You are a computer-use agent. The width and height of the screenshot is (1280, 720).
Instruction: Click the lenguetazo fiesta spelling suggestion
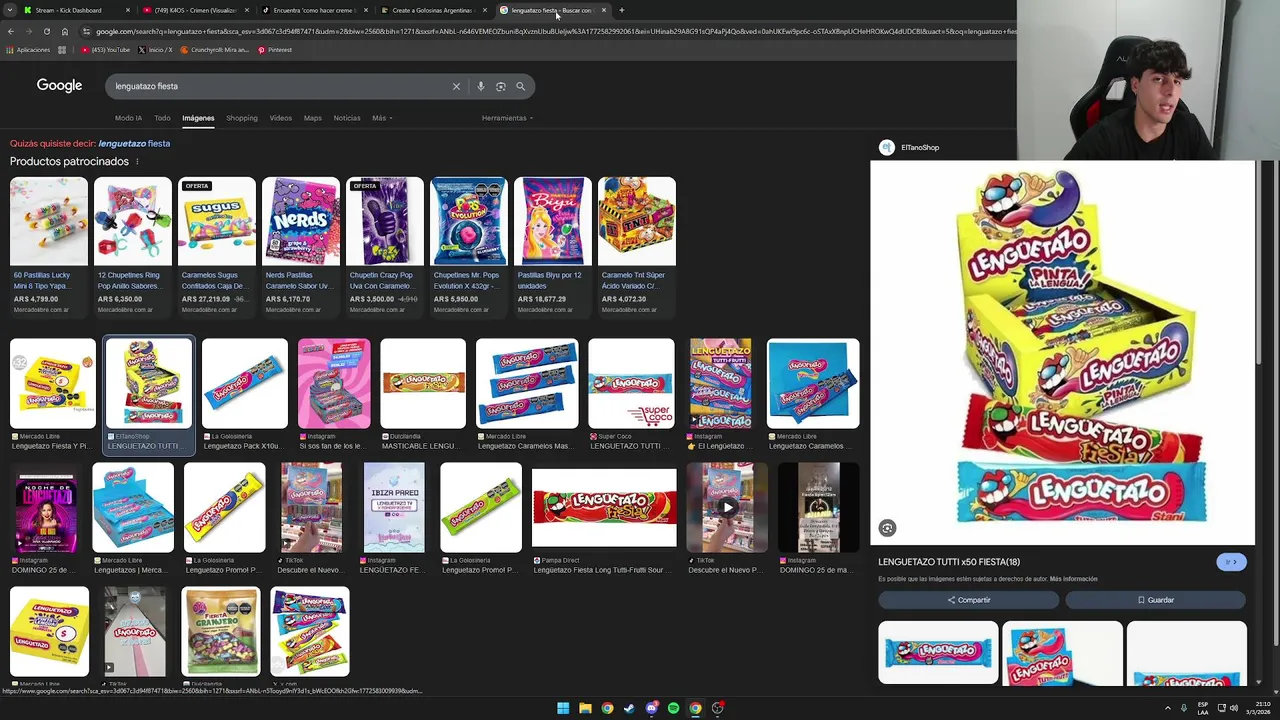[134, 144]
